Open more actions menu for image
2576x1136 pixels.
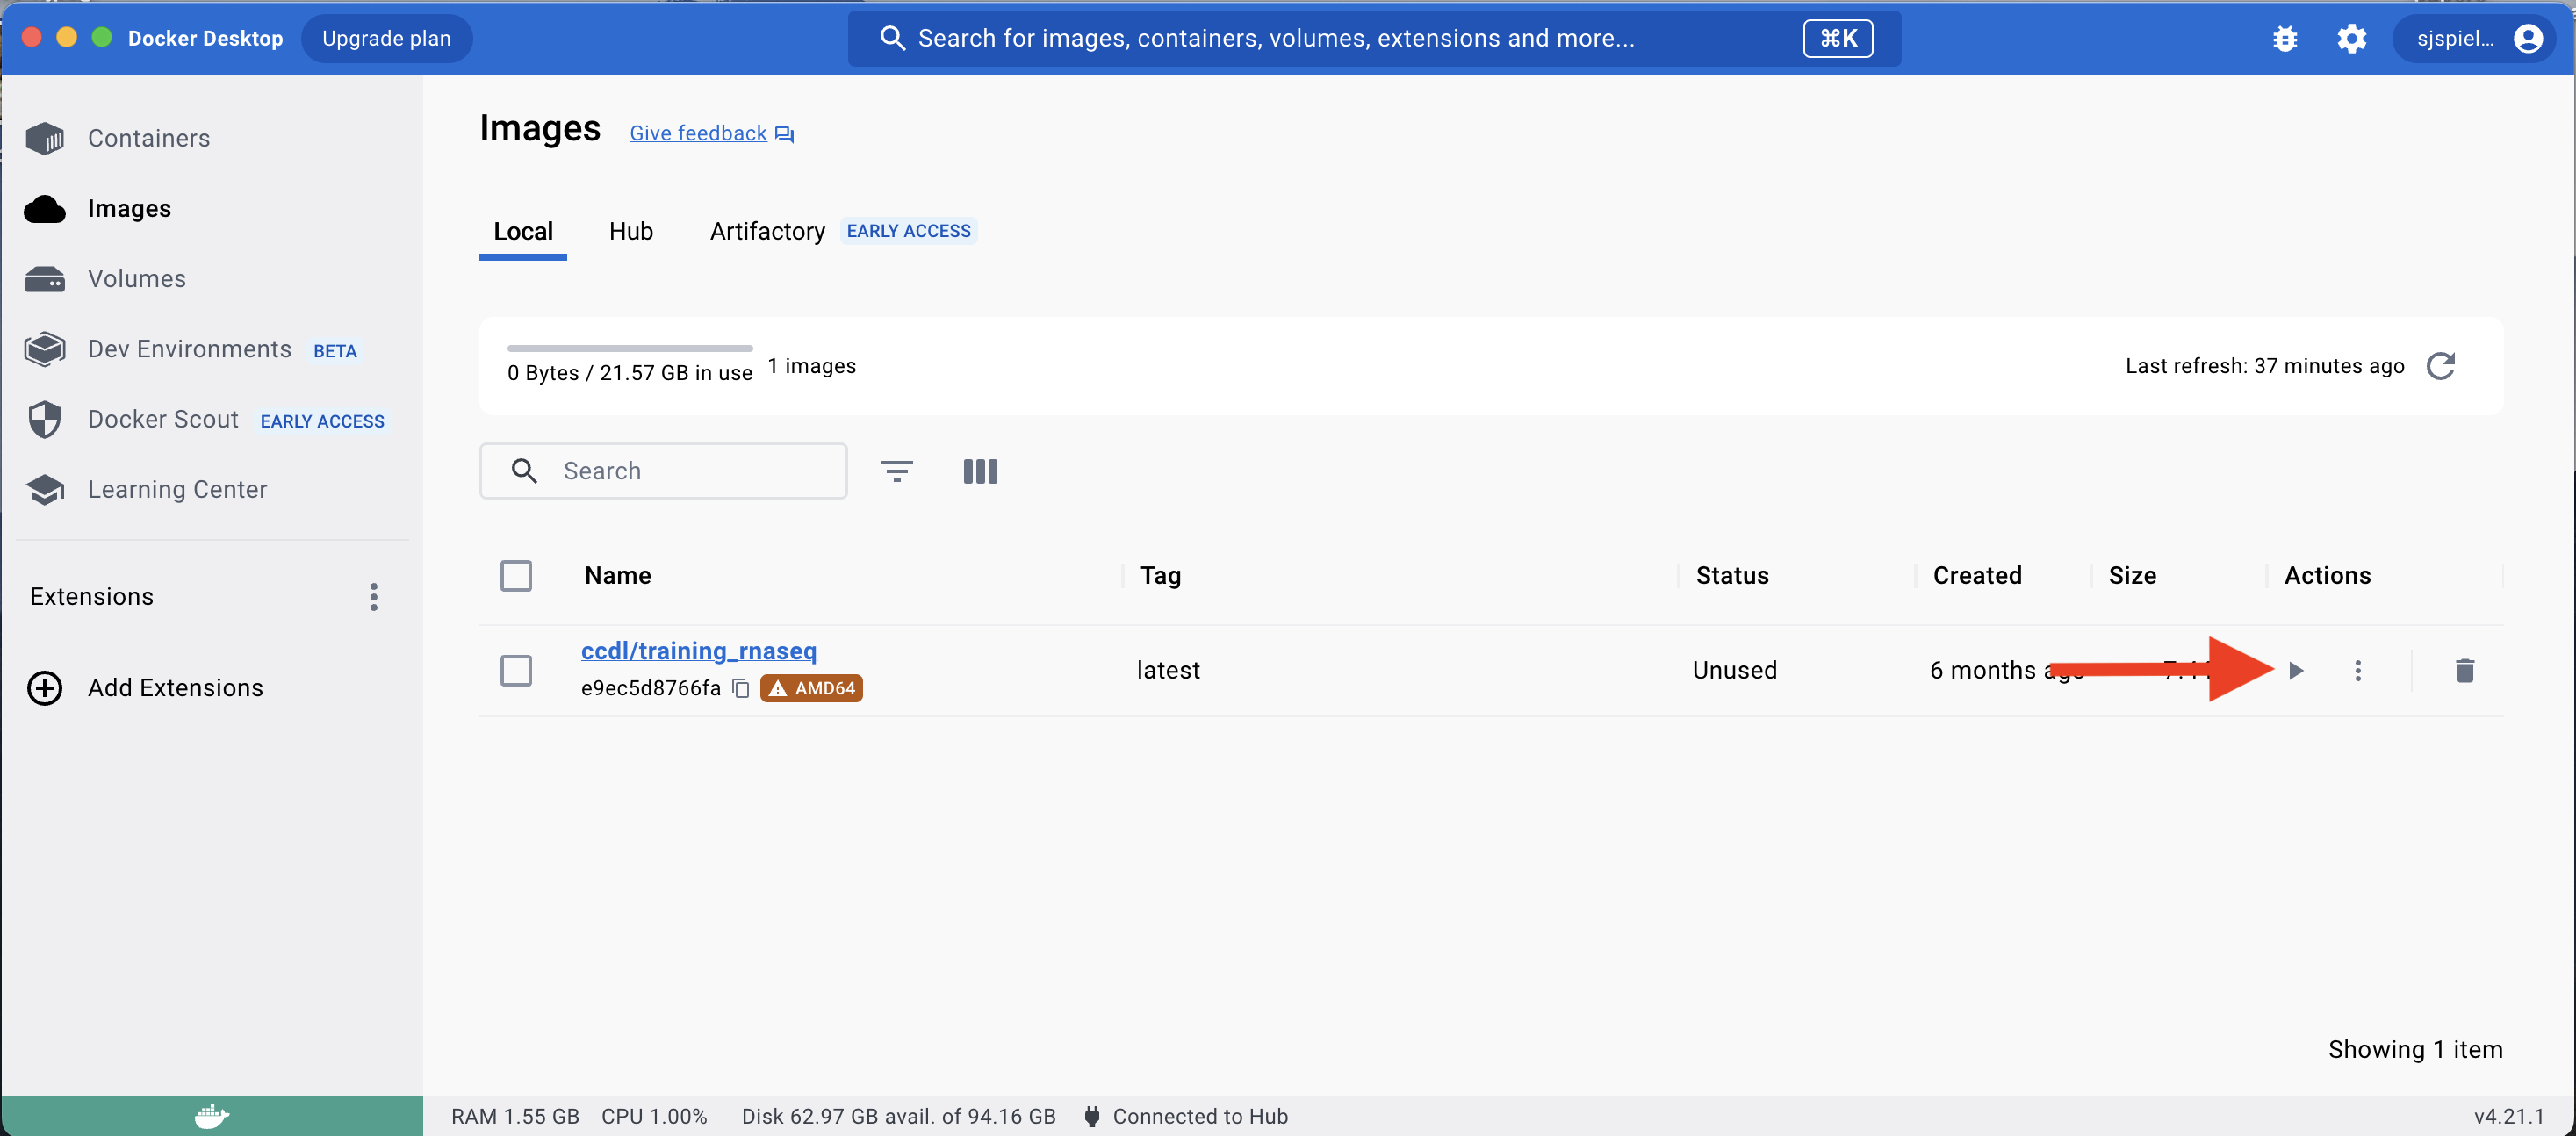tap(2358, 670)
